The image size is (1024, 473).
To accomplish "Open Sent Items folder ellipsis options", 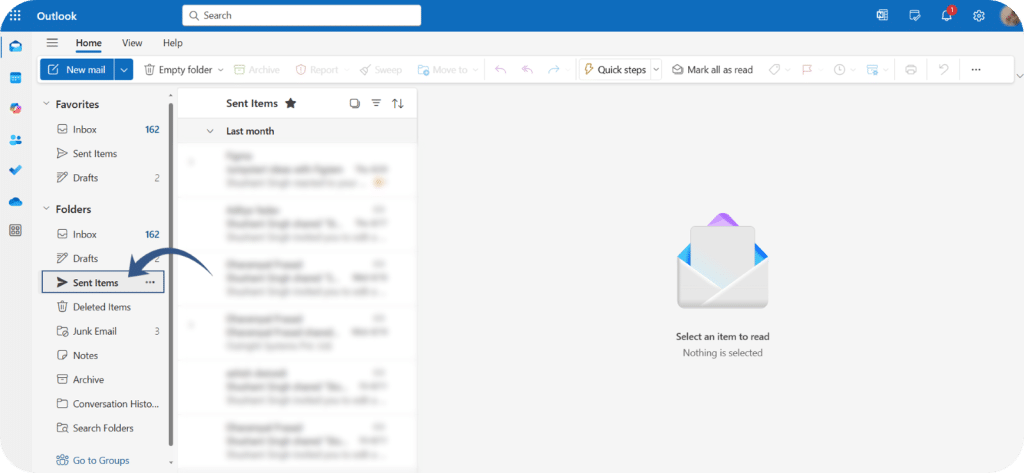I will [150, 282].
